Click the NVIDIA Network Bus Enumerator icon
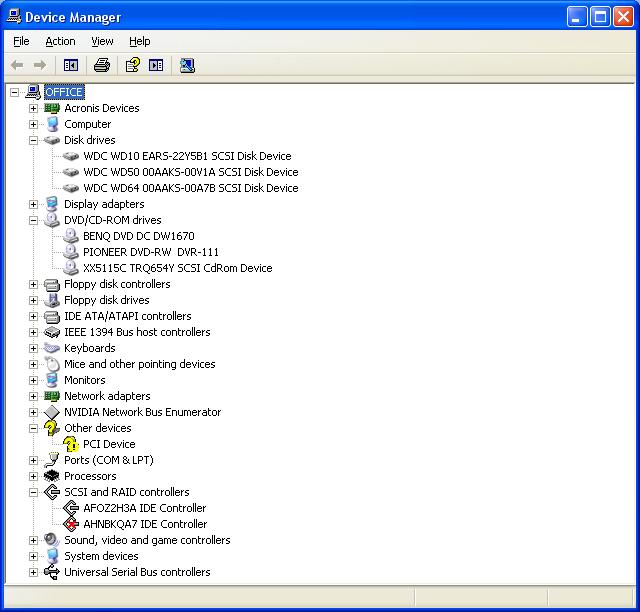 pyautogui.click(x=52, y=412)
